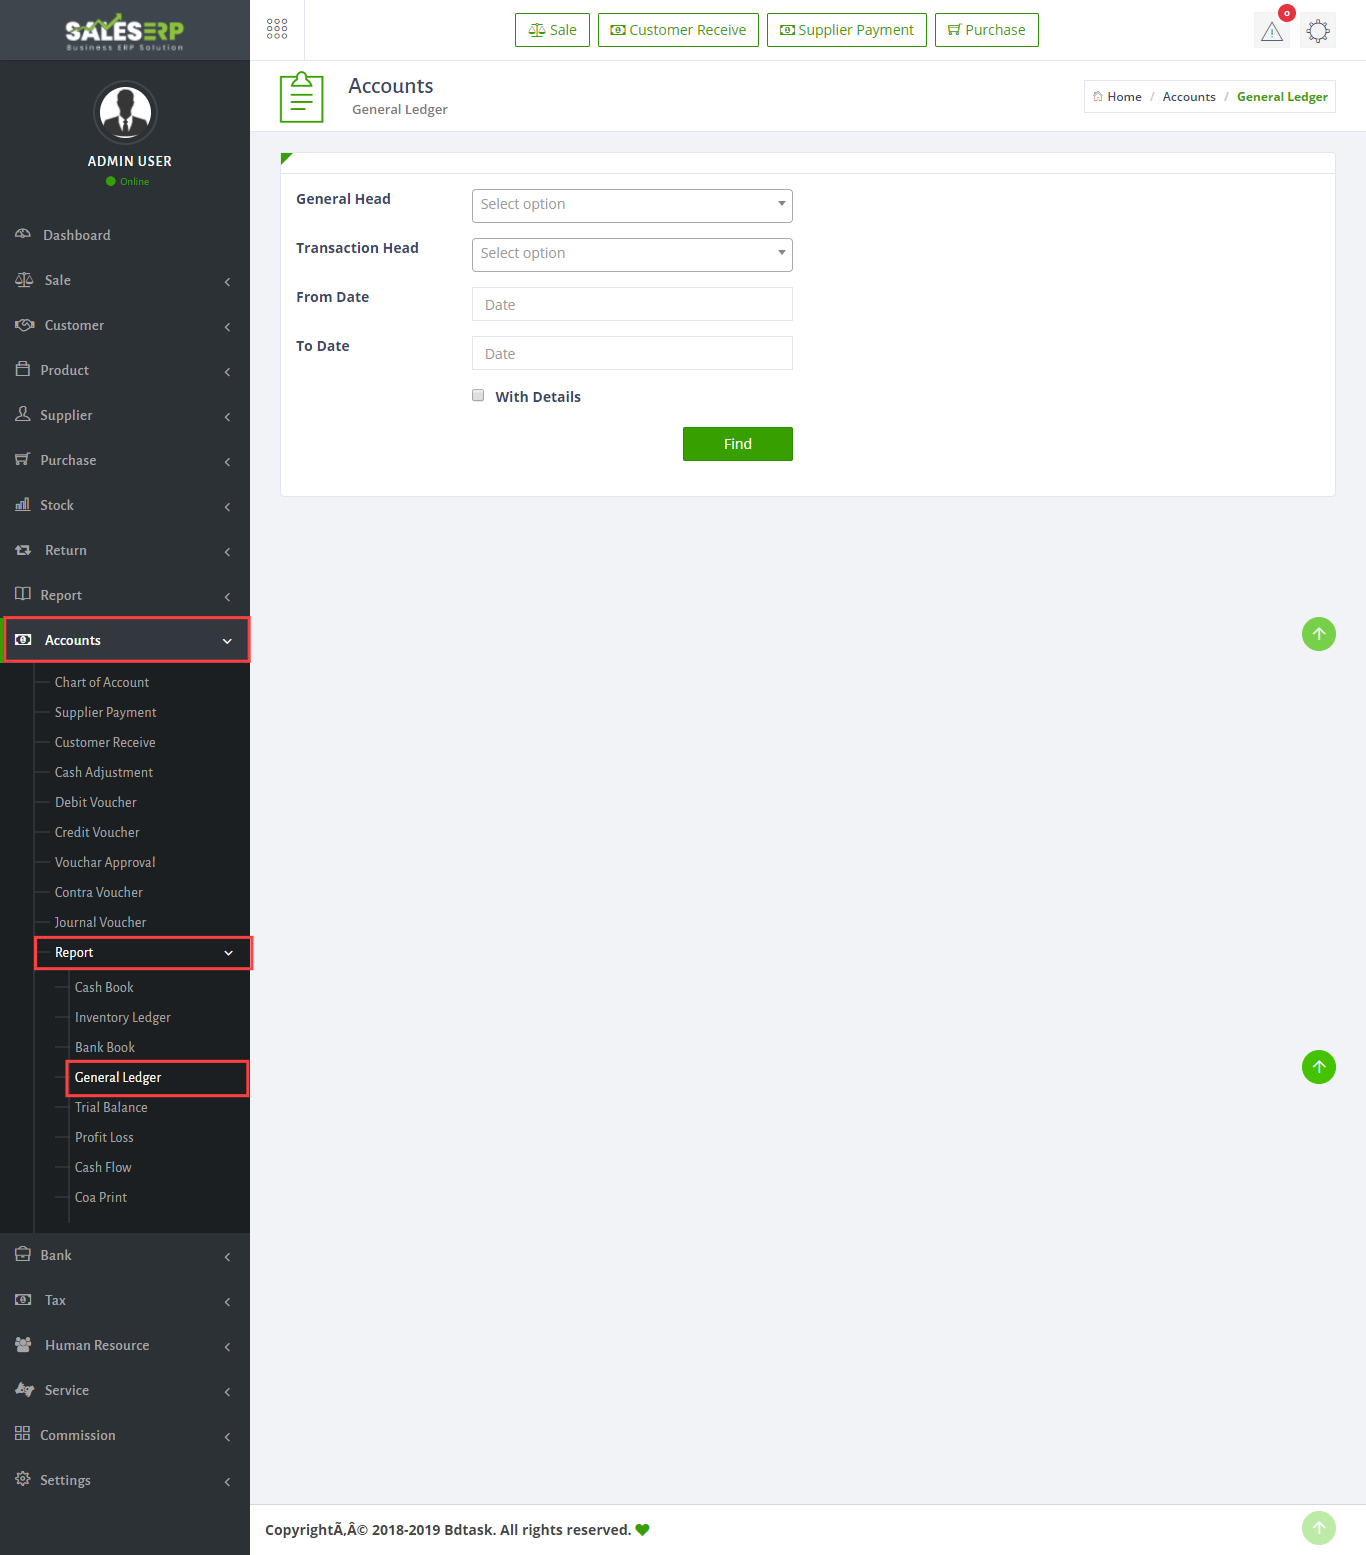1366x1555 pixels.
Task: Open Trial Balance report in sidebar
Action: [111, 1107]
